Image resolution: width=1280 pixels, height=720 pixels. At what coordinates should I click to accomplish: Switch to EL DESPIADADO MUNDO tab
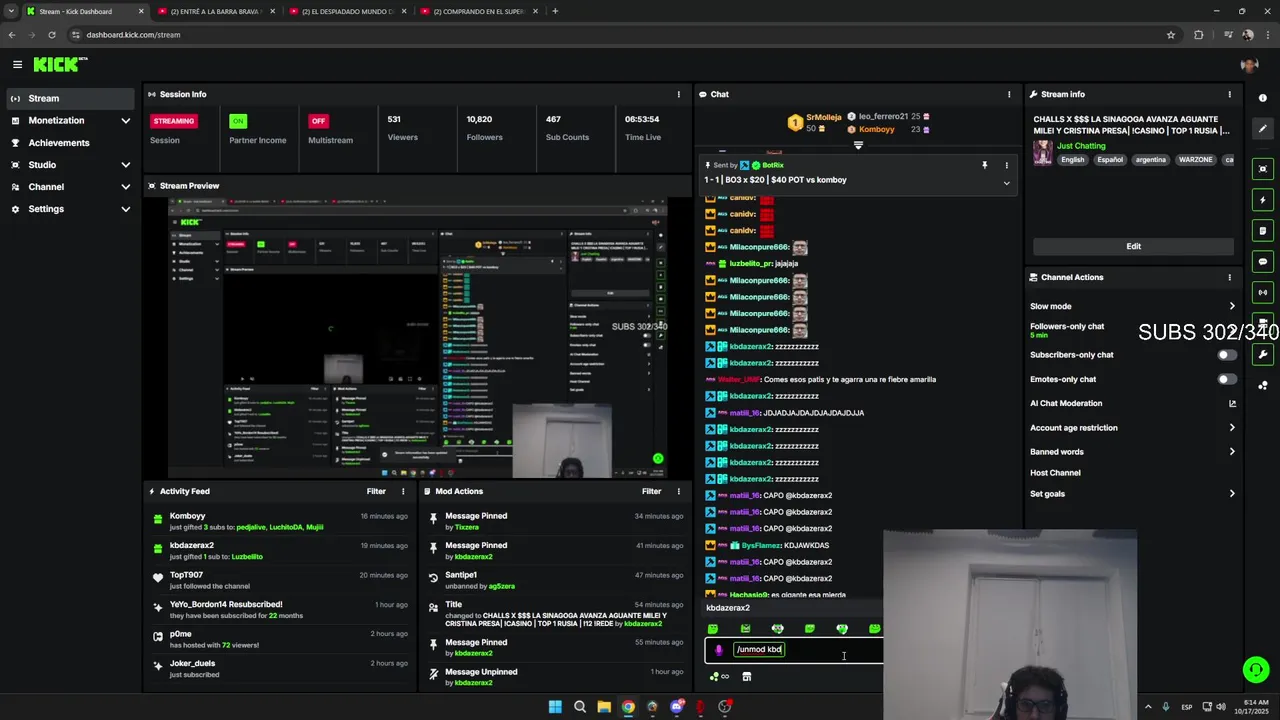[347, 11]
